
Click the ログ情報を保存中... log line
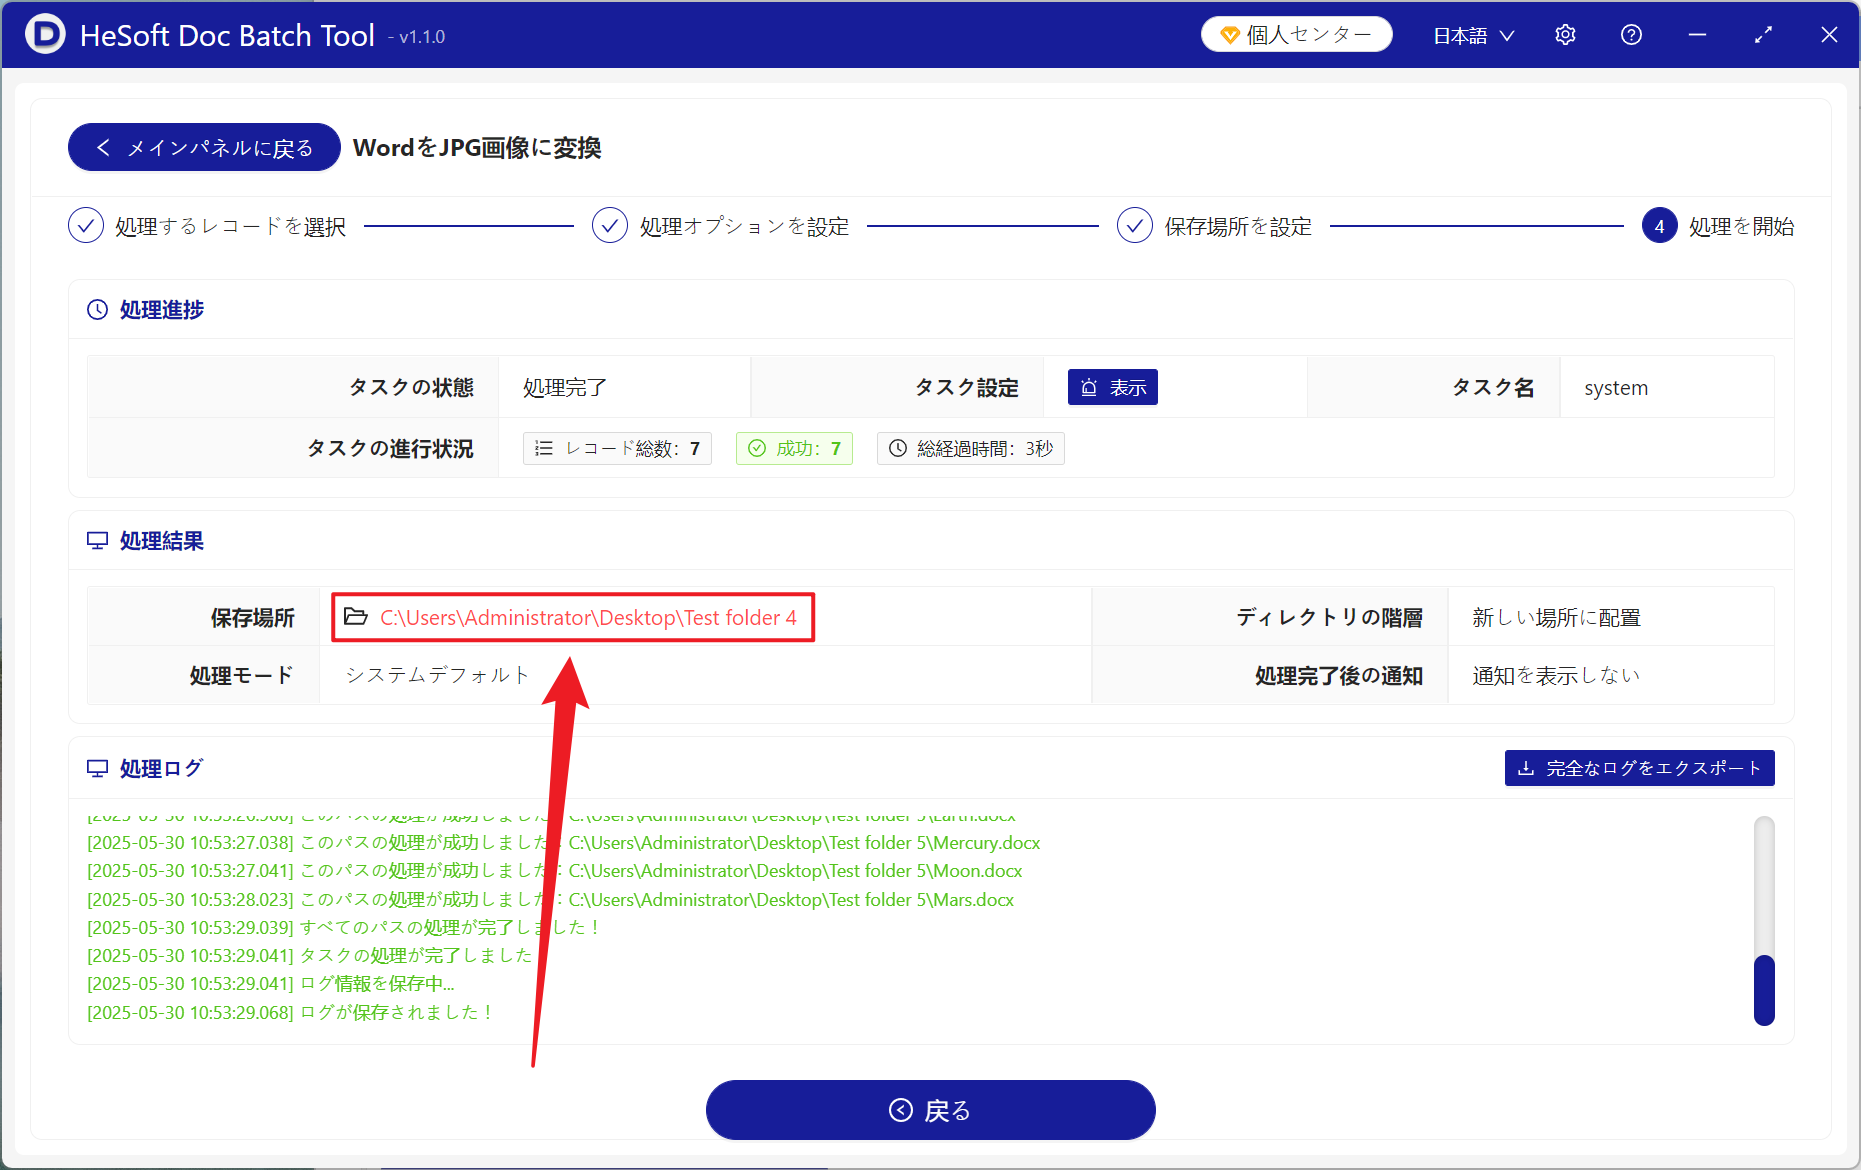pos(271,984)
